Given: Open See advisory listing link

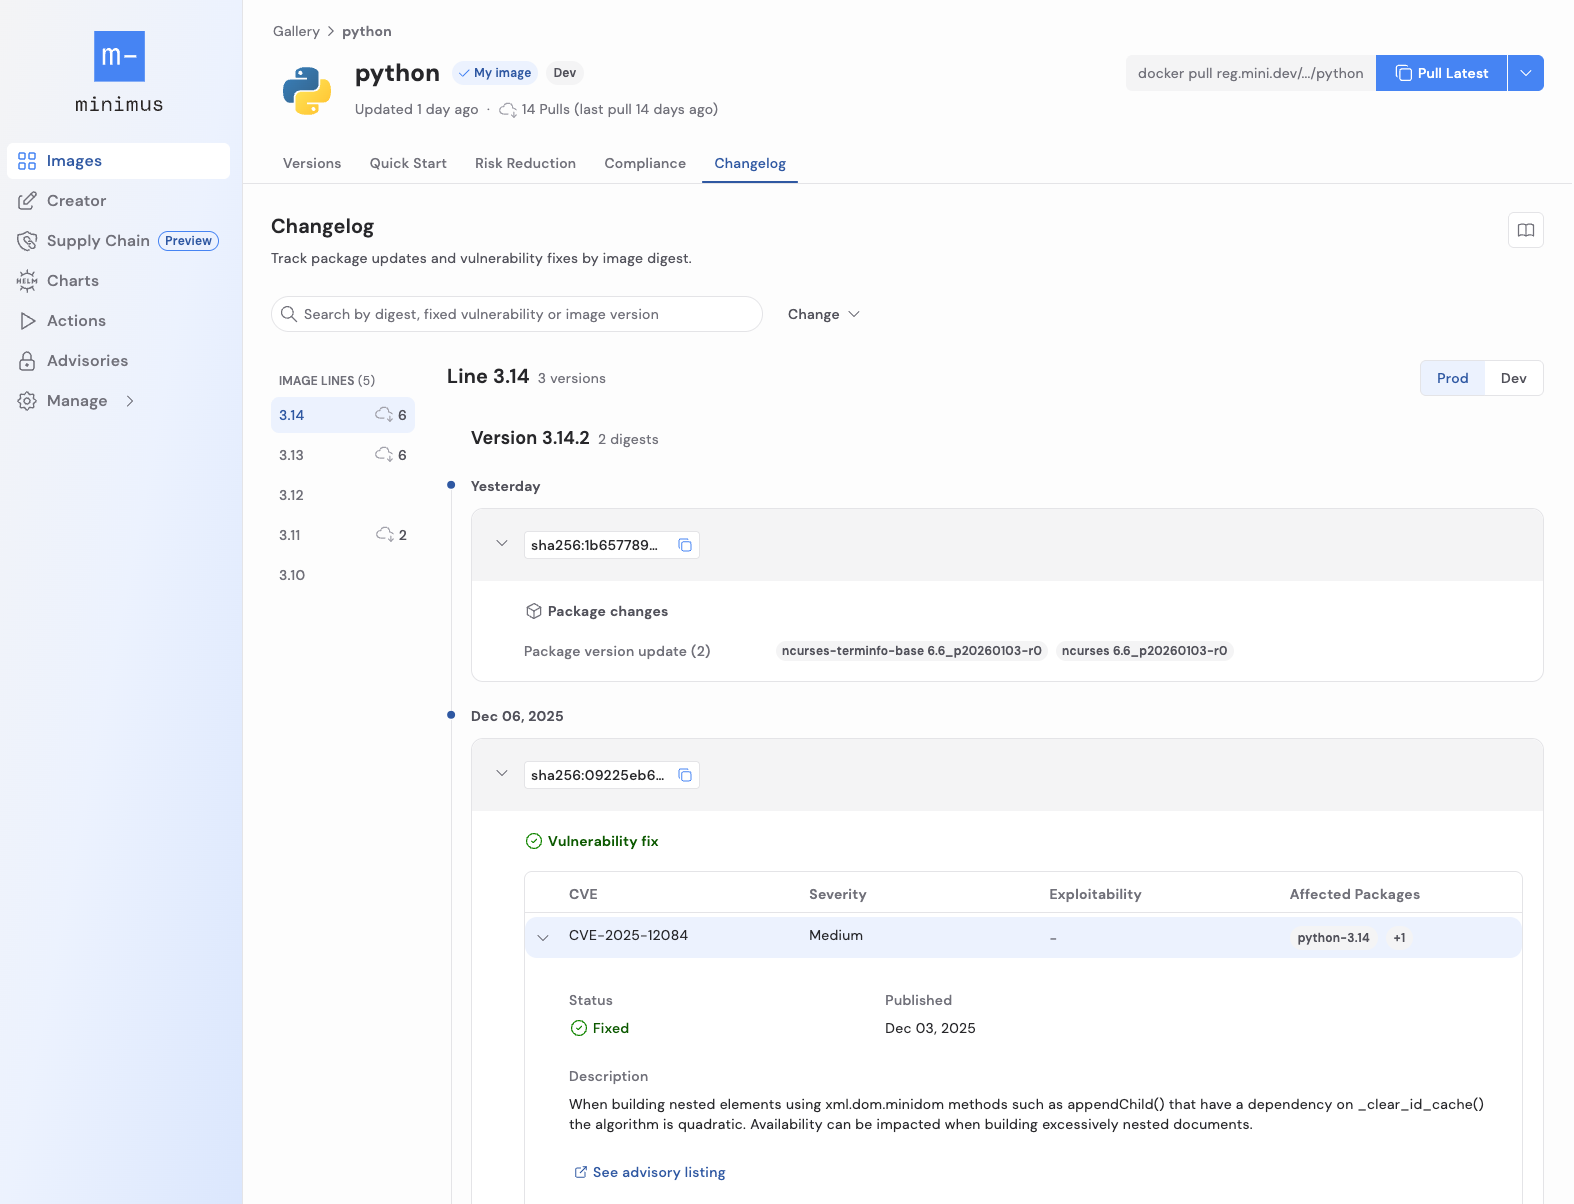Looking at the screenshot, I should point(649,1172).
